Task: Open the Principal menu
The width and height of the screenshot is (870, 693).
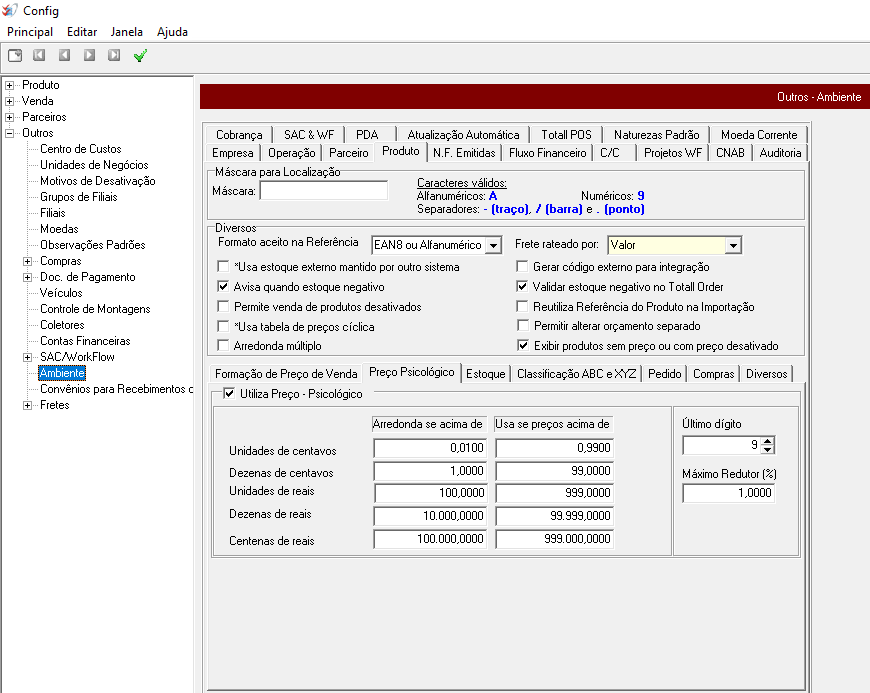Action: (x=30, y=32)
